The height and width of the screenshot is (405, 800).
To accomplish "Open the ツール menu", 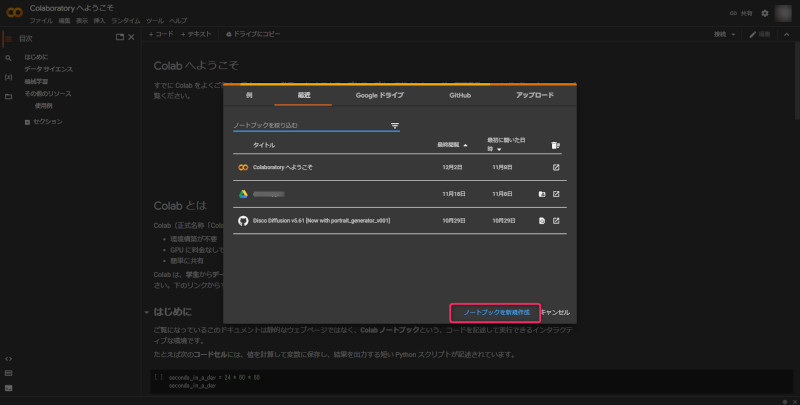I will (155, 21).
